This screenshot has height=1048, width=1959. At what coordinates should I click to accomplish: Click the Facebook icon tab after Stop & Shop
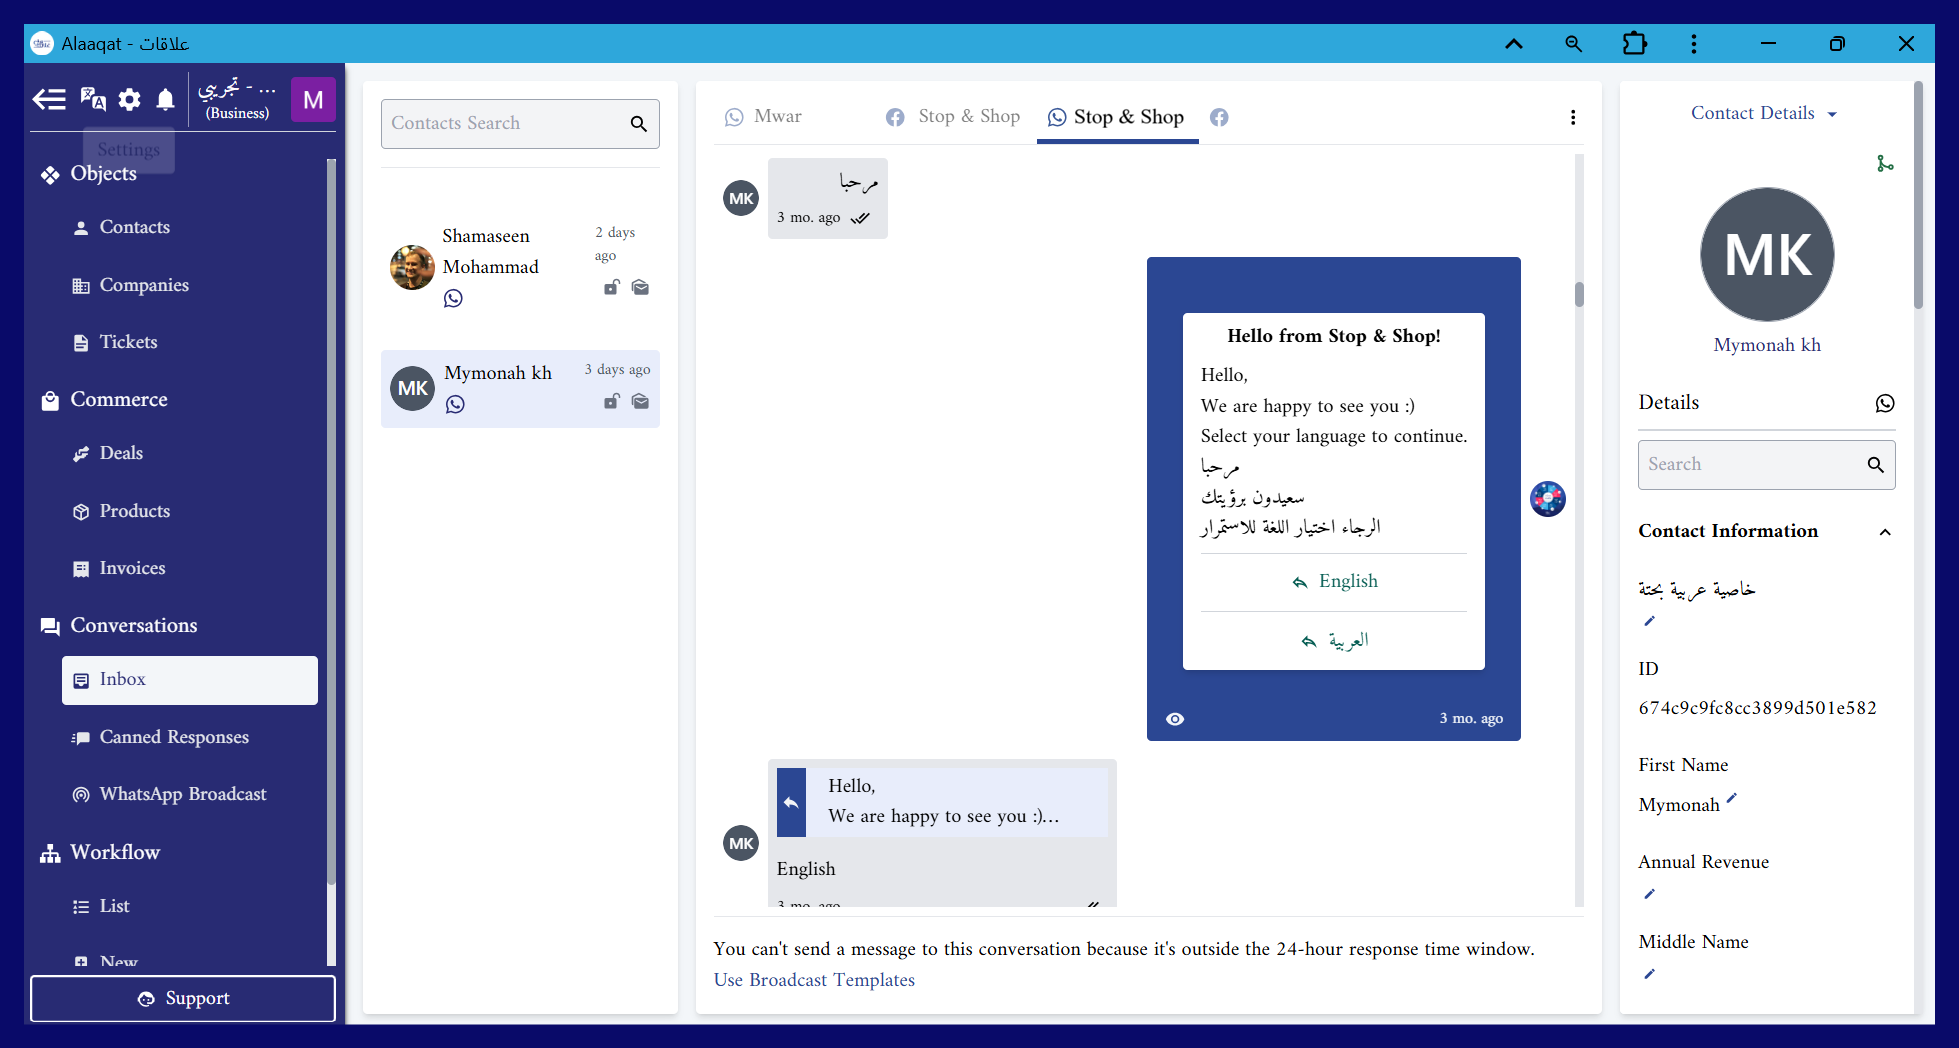point(1219,118)
